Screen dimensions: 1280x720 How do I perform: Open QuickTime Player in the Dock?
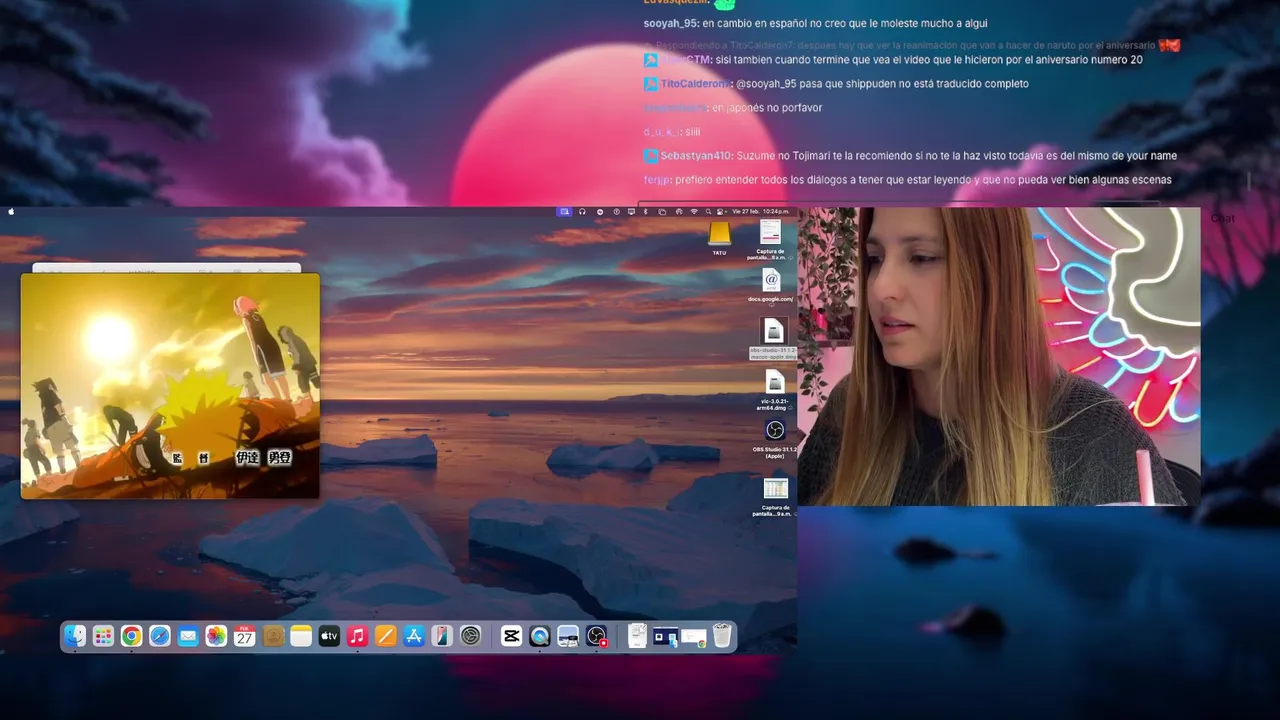click(x=540, y=636)
